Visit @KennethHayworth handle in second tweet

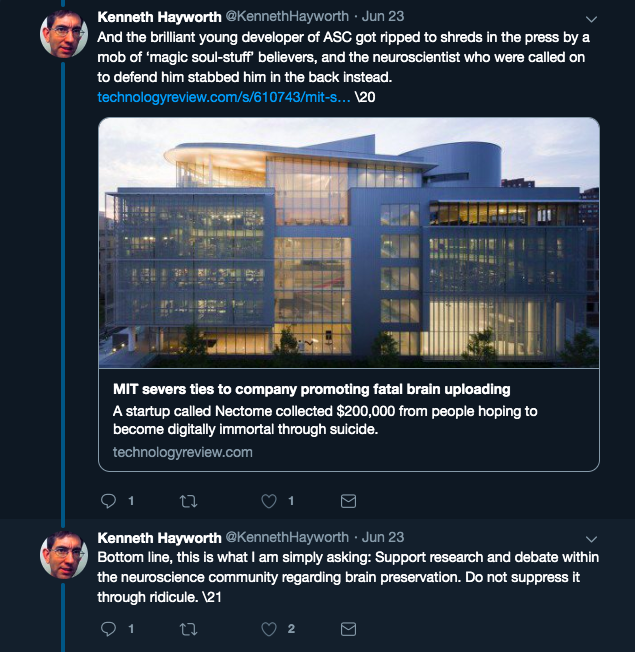click(287, 537)
